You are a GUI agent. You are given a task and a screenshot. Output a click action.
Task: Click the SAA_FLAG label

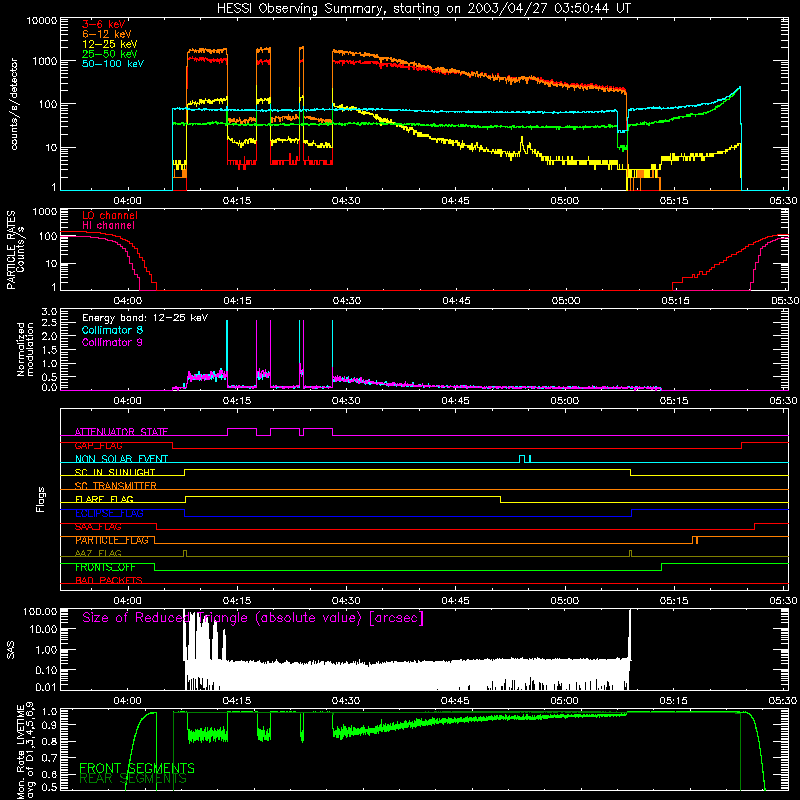[98, 526]
